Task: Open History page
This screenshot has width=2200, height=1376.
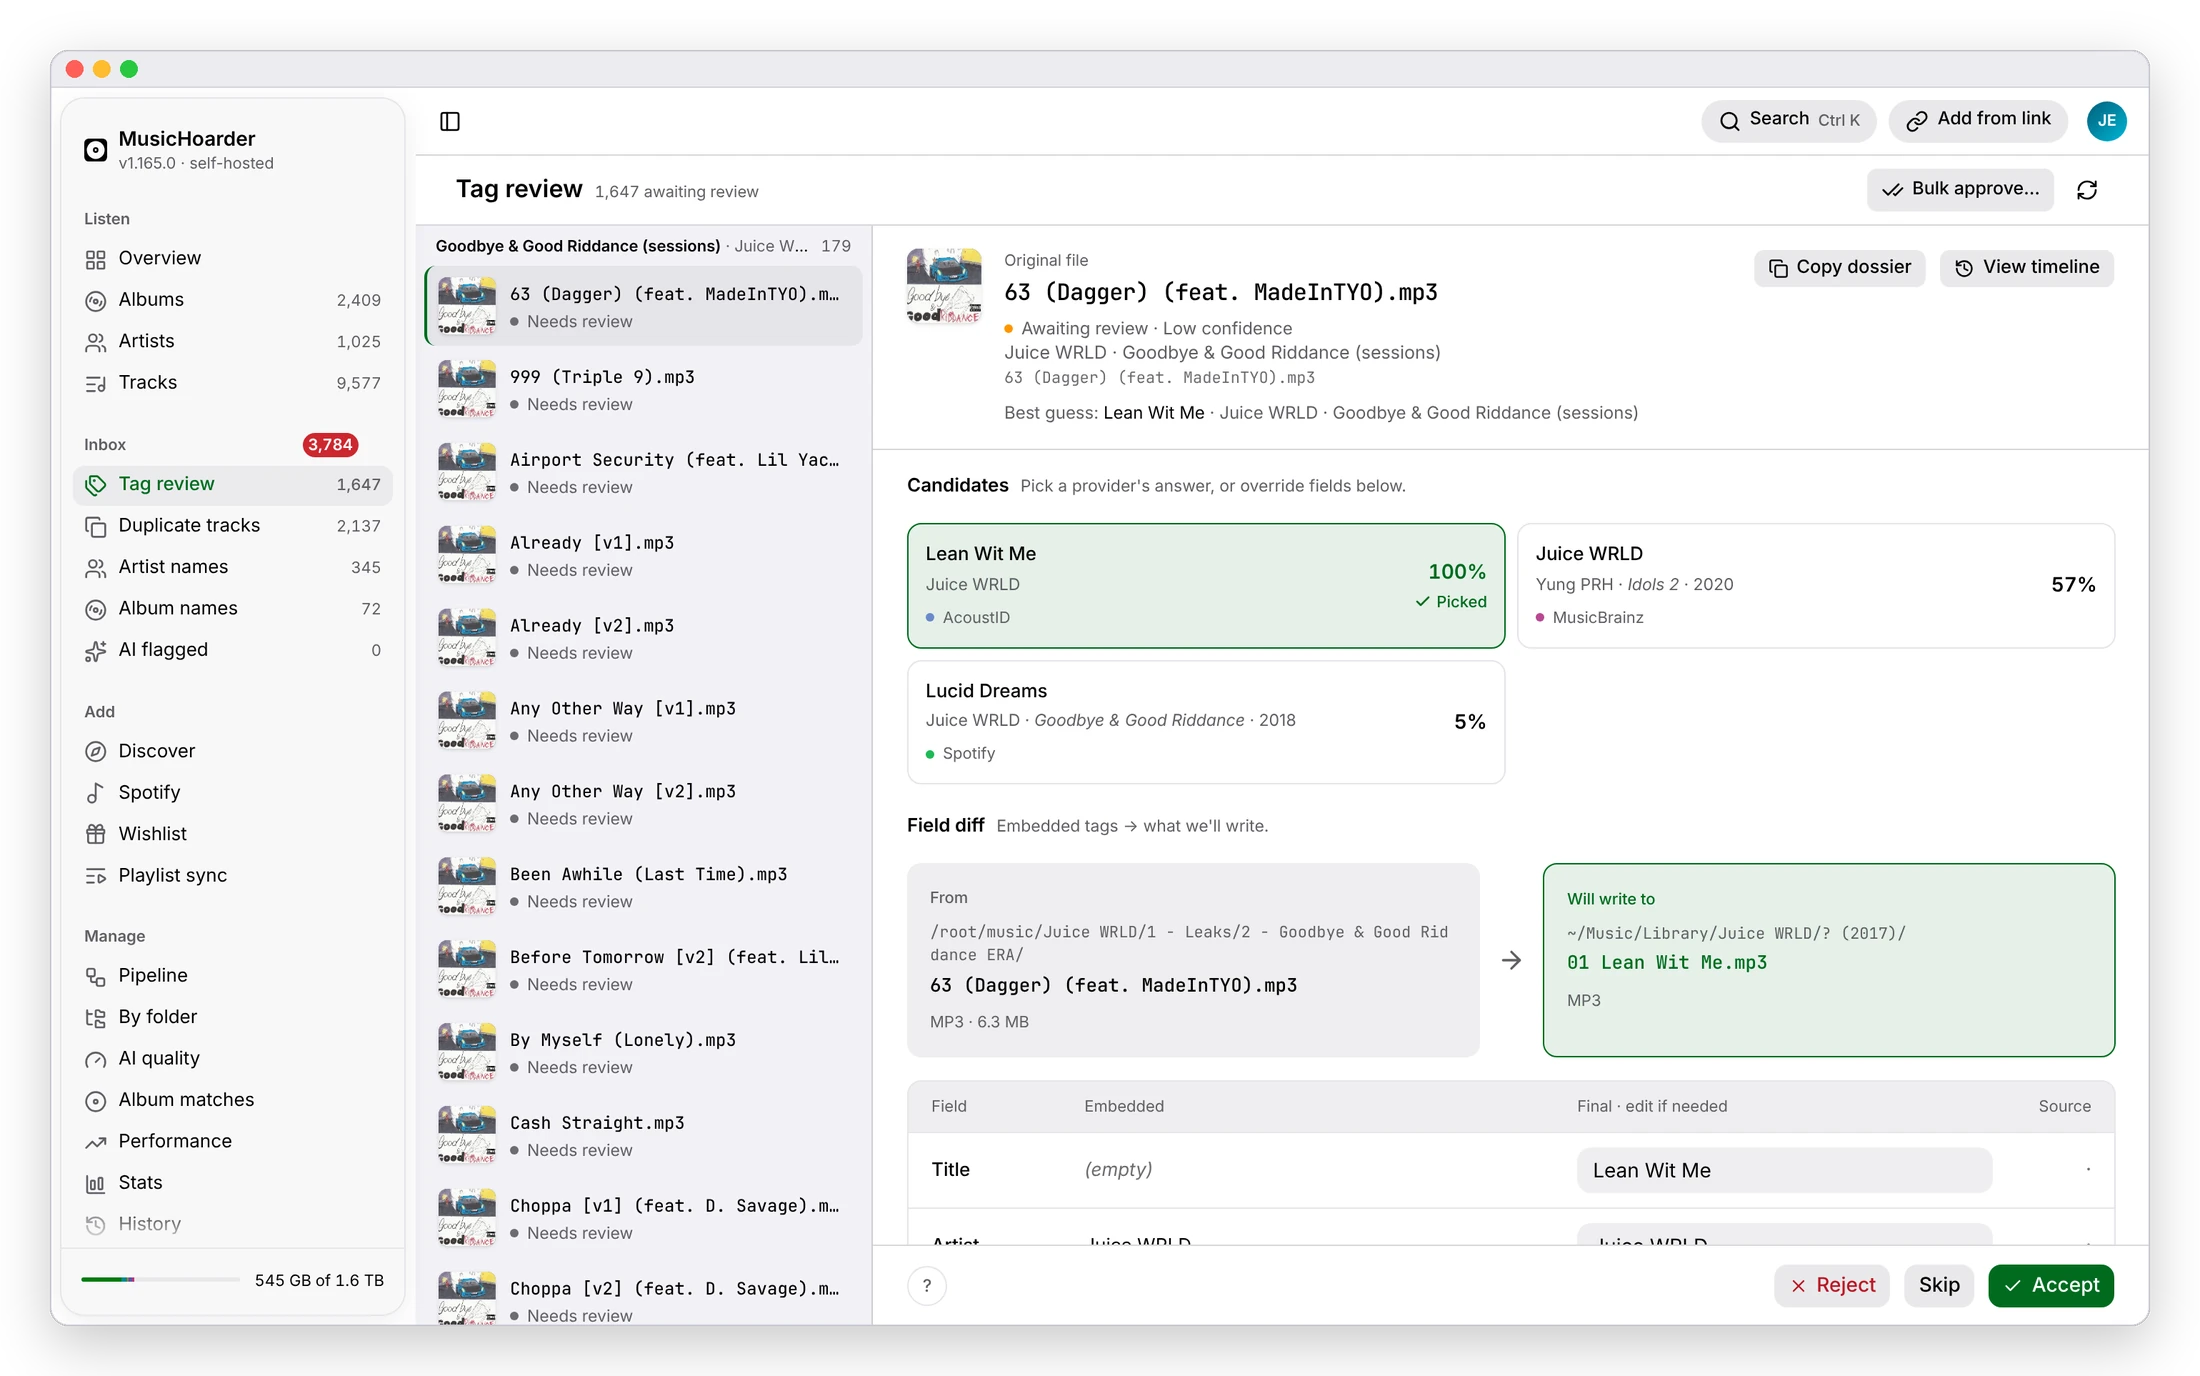Action: click(x=233, y=1224)
